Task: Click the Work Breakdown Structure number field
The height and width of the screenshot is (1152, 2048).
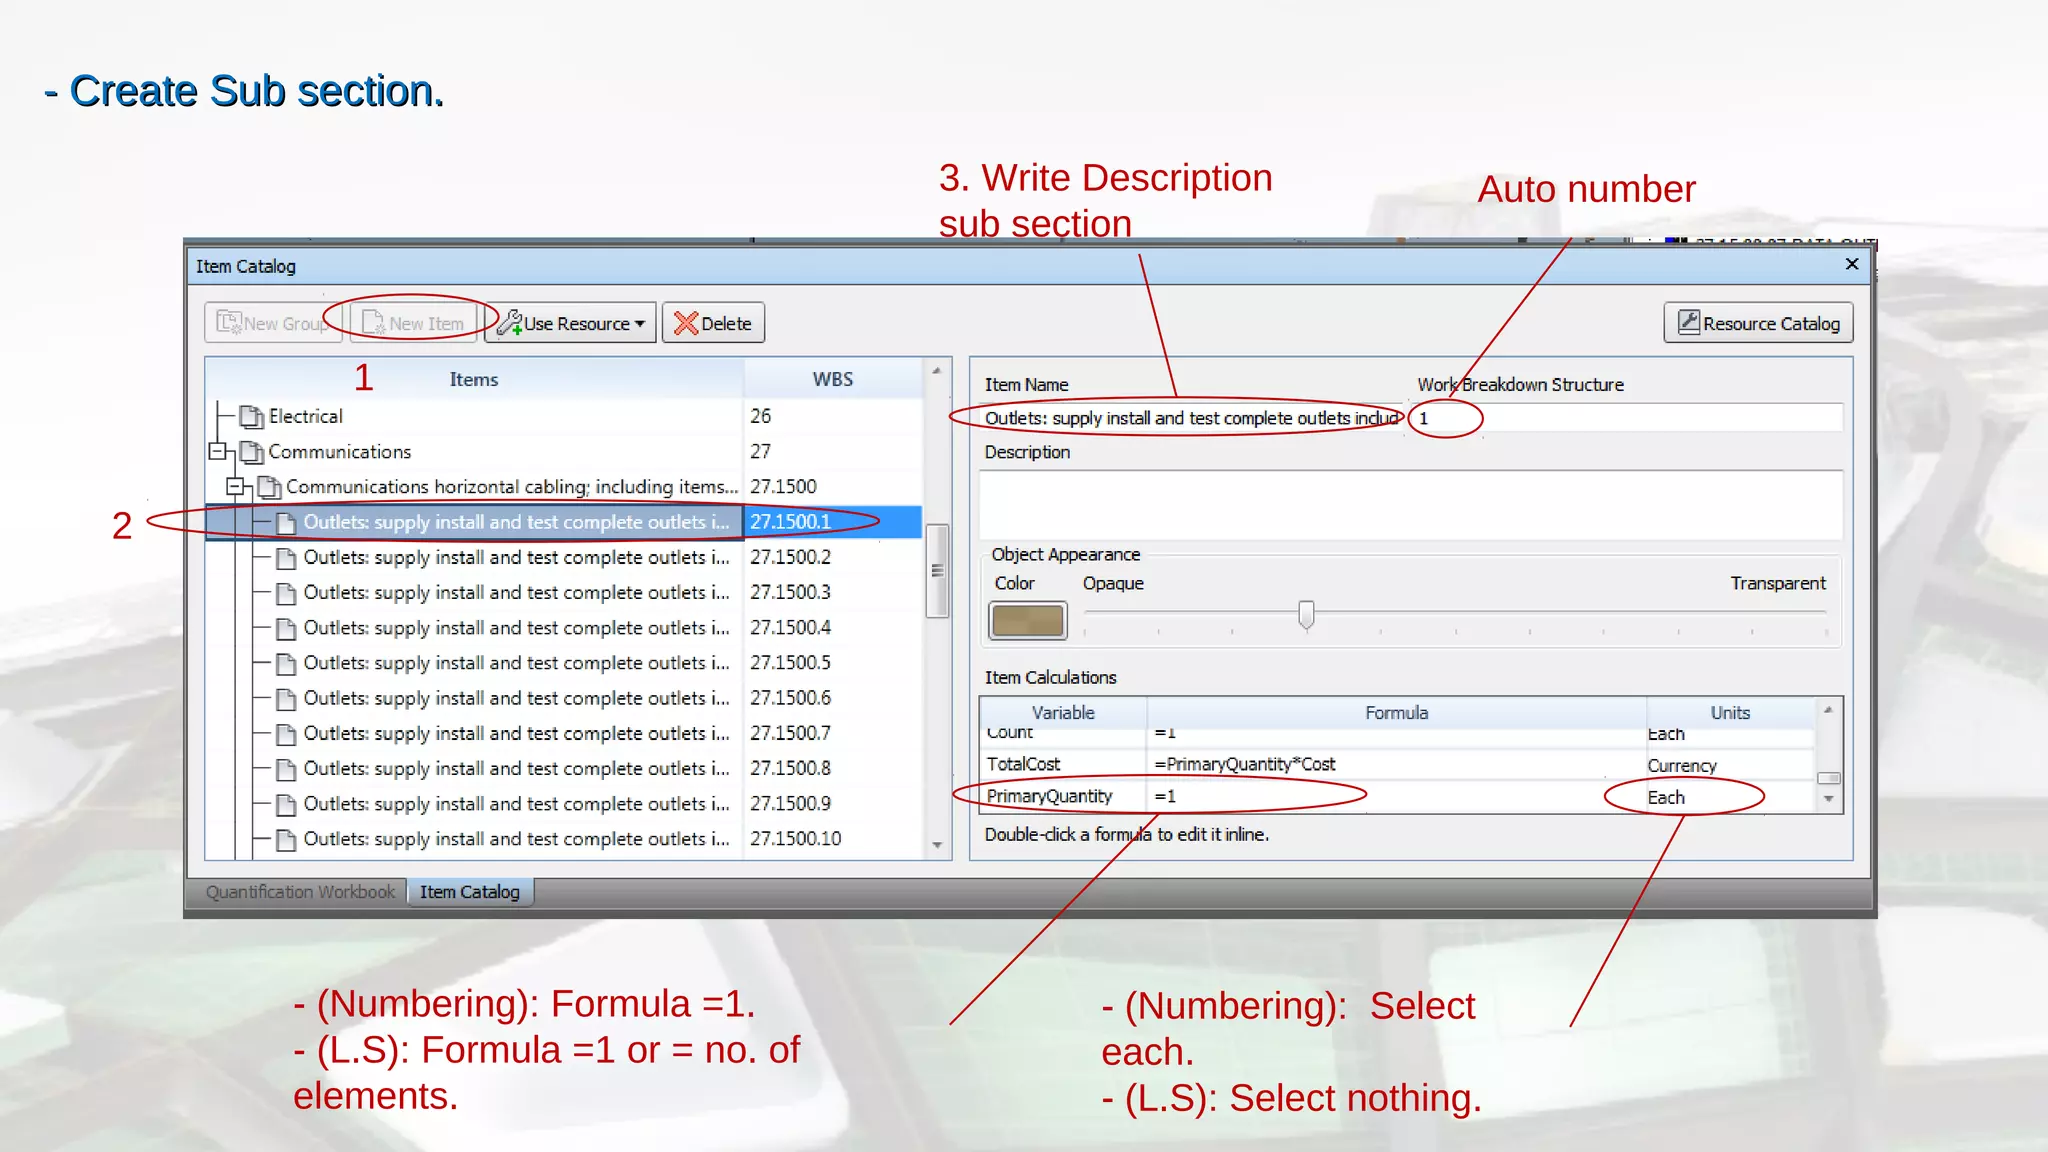Action: pyautogui.click(x=1625, y=418)
